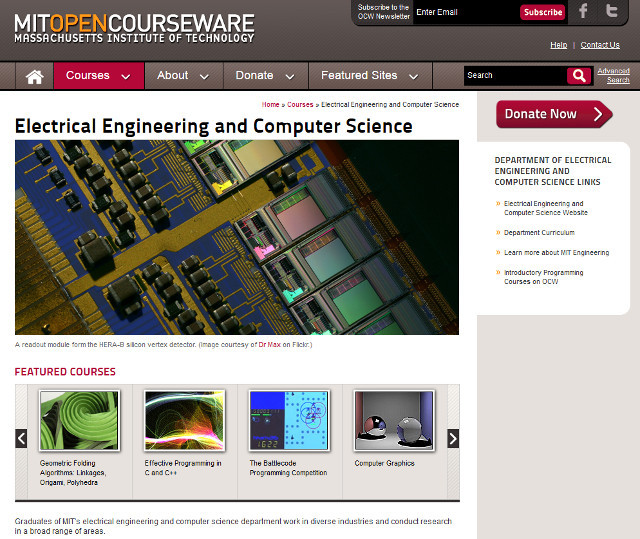Click the Home breadcrumb link

click(270, 104)
